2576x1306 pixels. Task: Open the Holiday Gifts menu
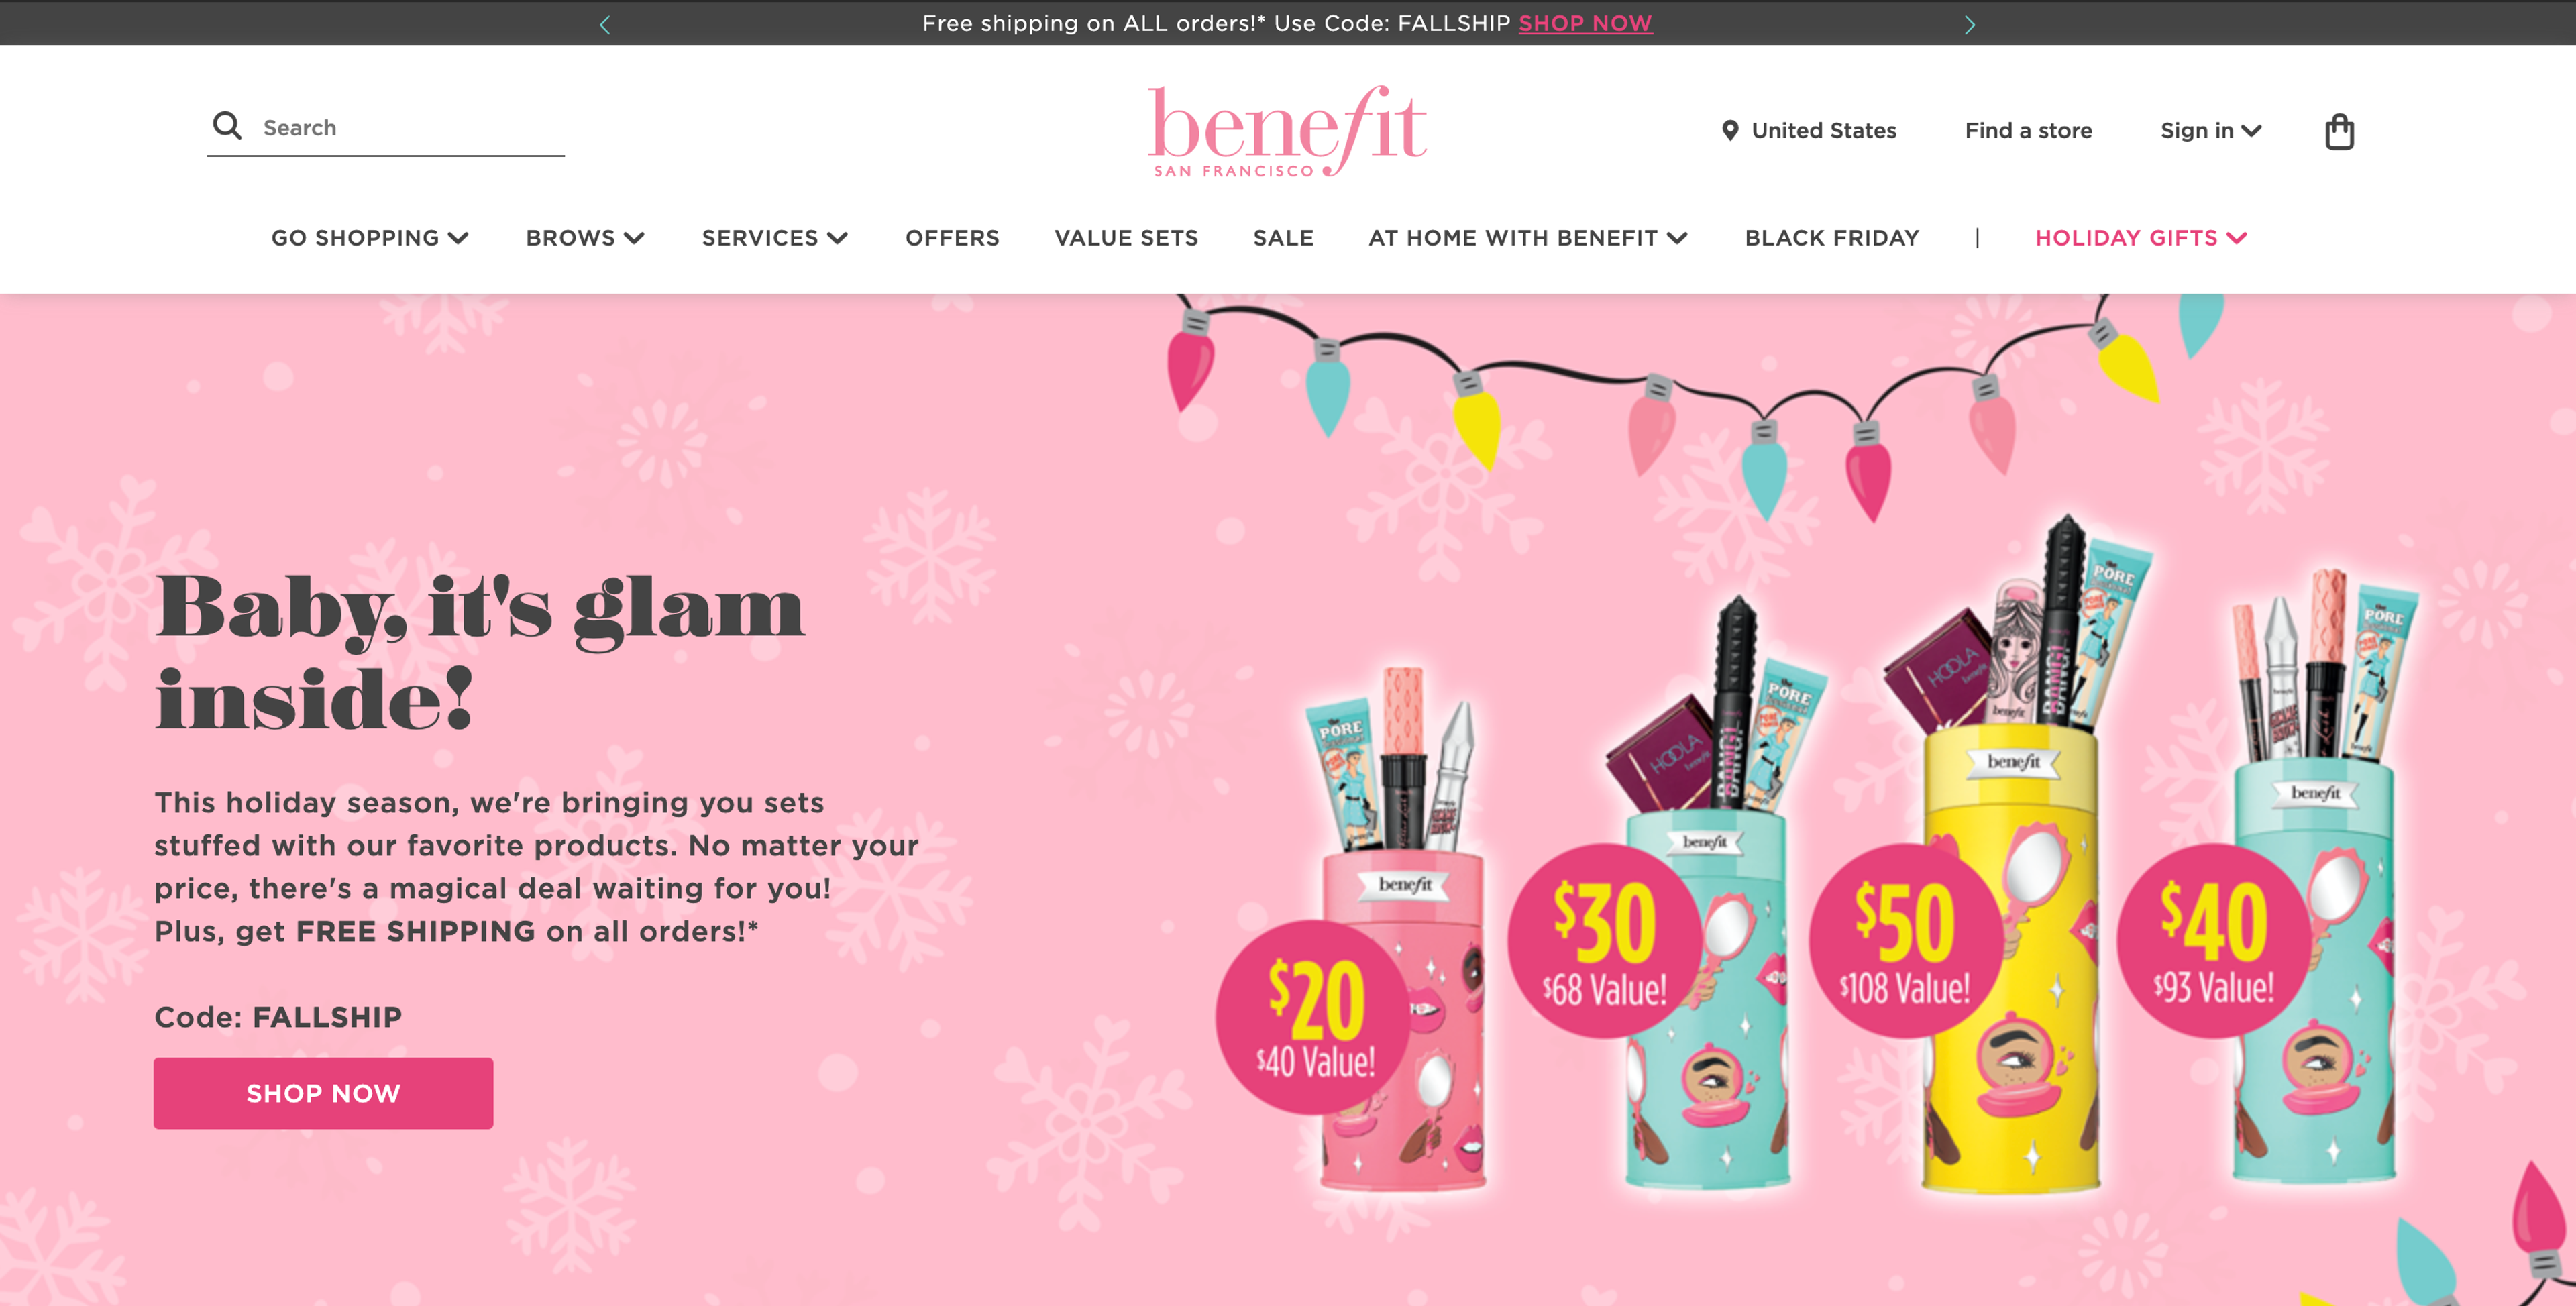[x=2141, y=238]
